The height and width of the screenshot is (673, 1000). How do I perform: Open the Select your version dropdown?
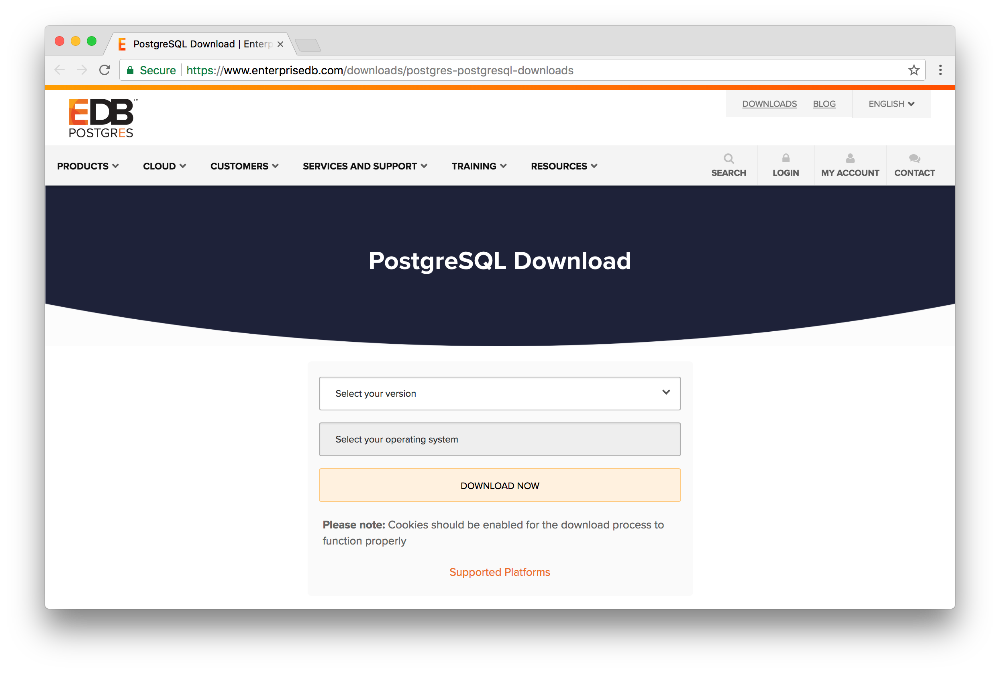click(x=499, y=394)
